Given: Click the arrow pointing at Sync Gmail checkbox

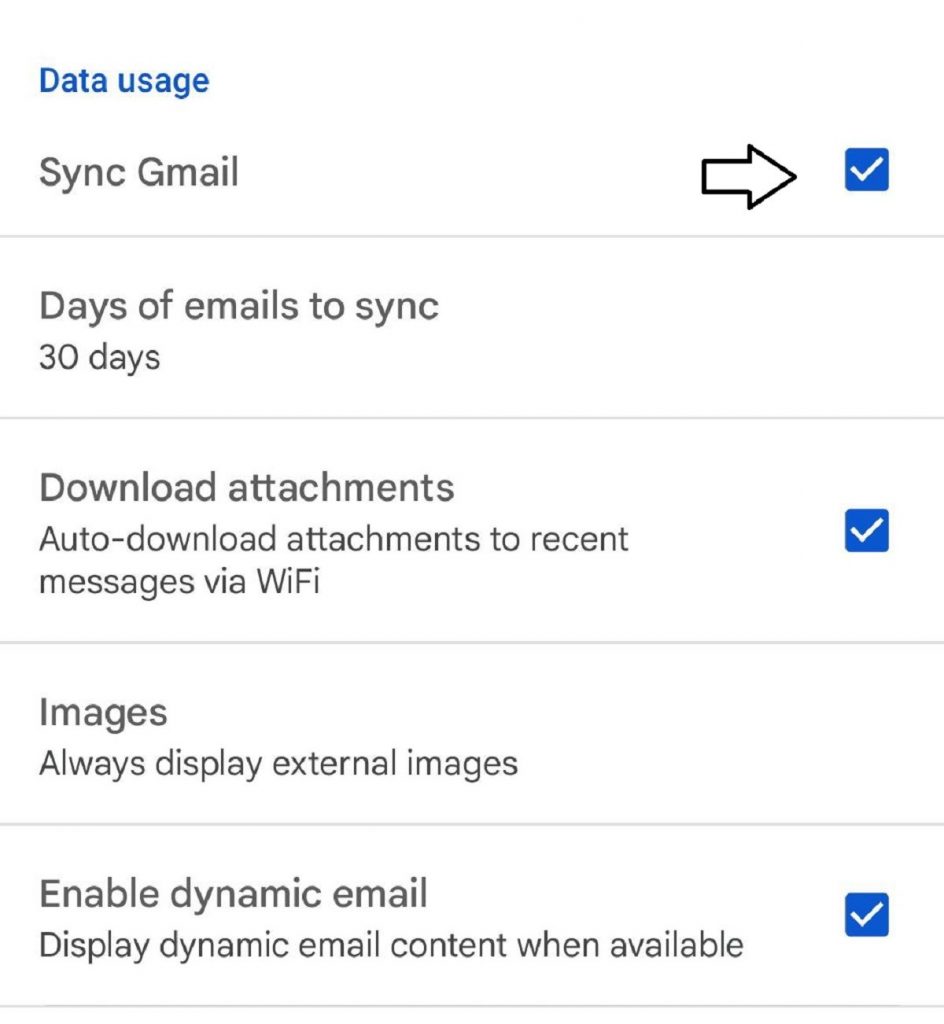Looking at the screenshot, I should pos(748,177).
